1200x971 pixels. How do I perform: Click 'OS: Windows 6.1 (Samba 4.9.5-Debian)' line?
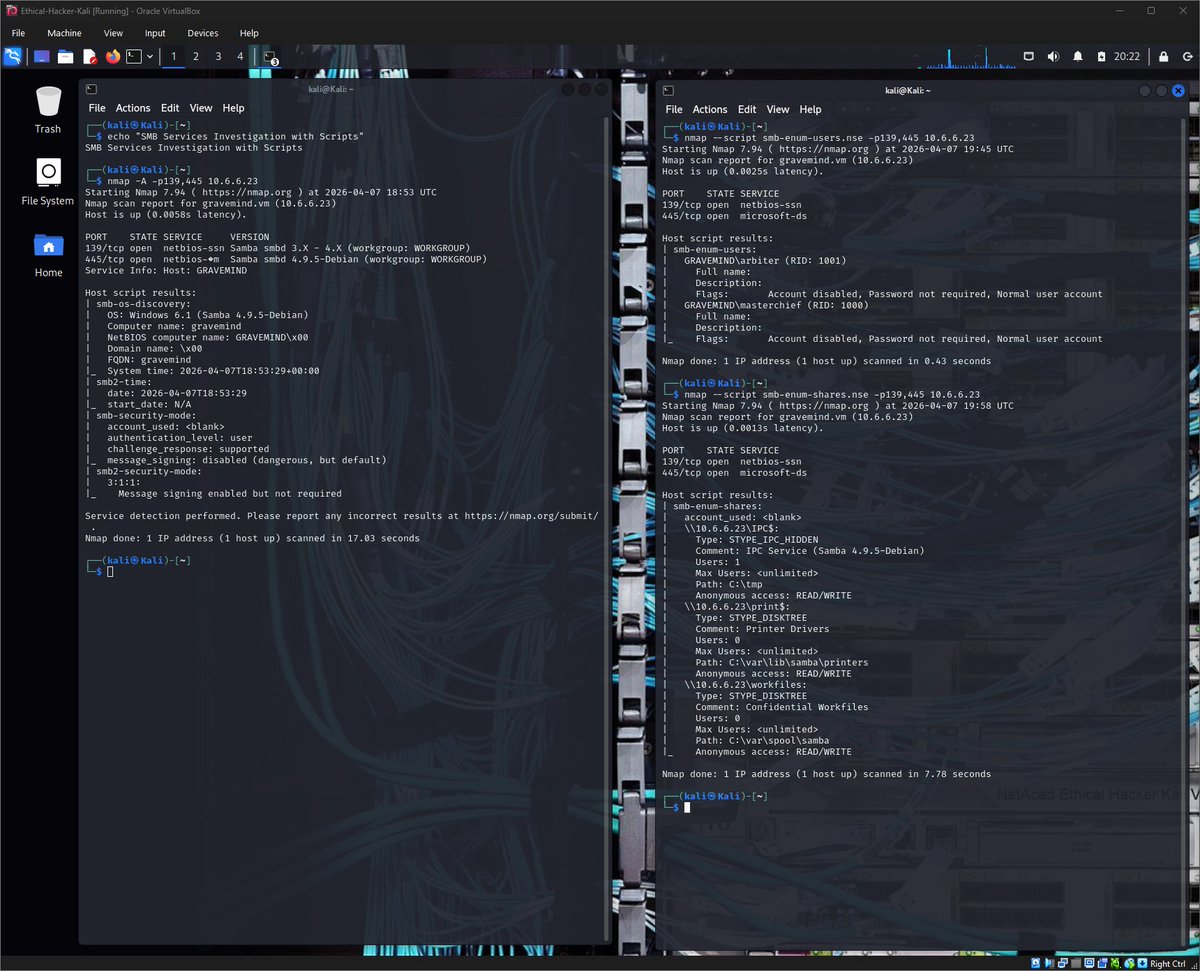(x=206, y=314)
